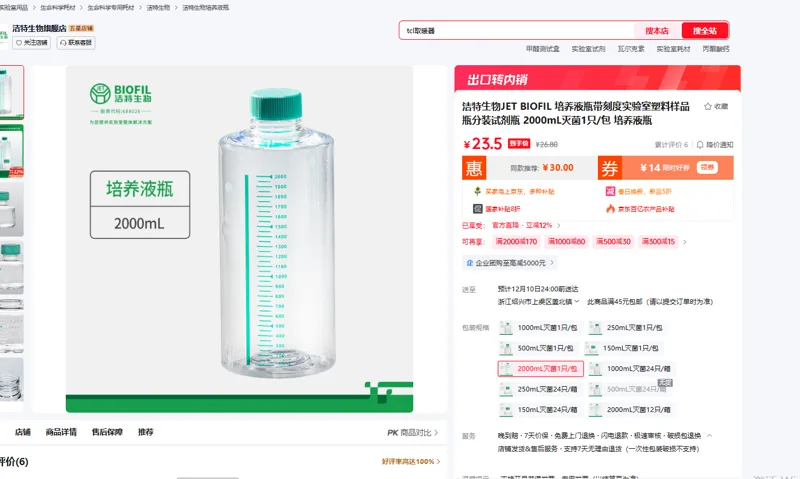Click the 联系客服 headset button
This screenshot has width=800, height=479.
[x=76, y=43]
